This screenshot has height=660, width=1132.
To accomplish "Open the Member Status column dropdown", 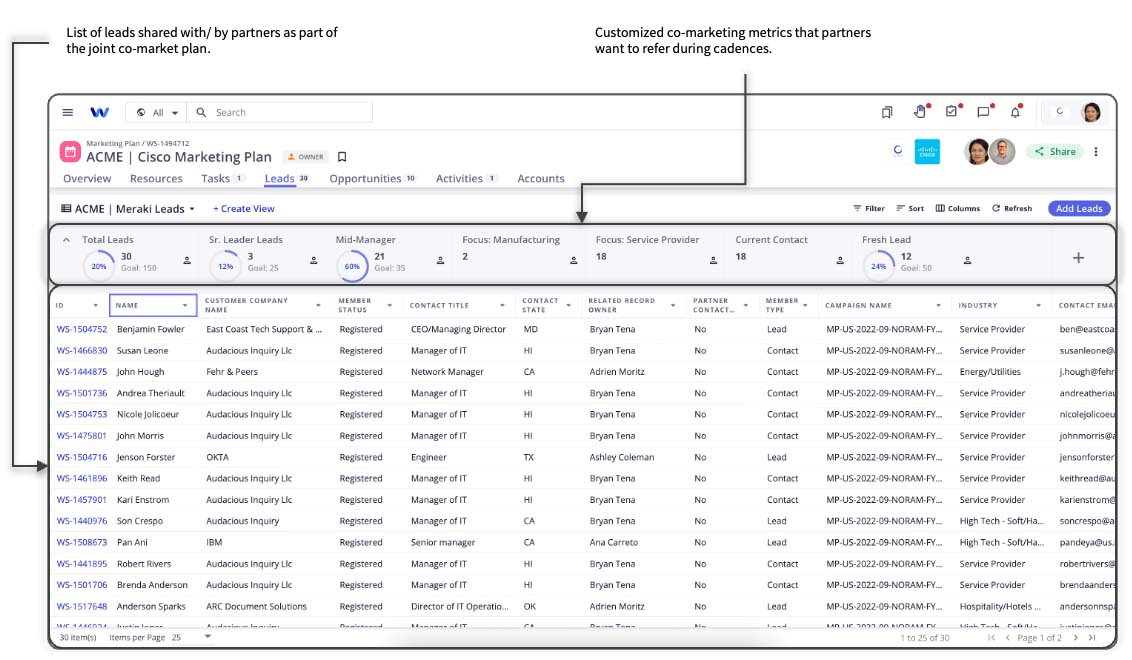I will tap(389, 305).
